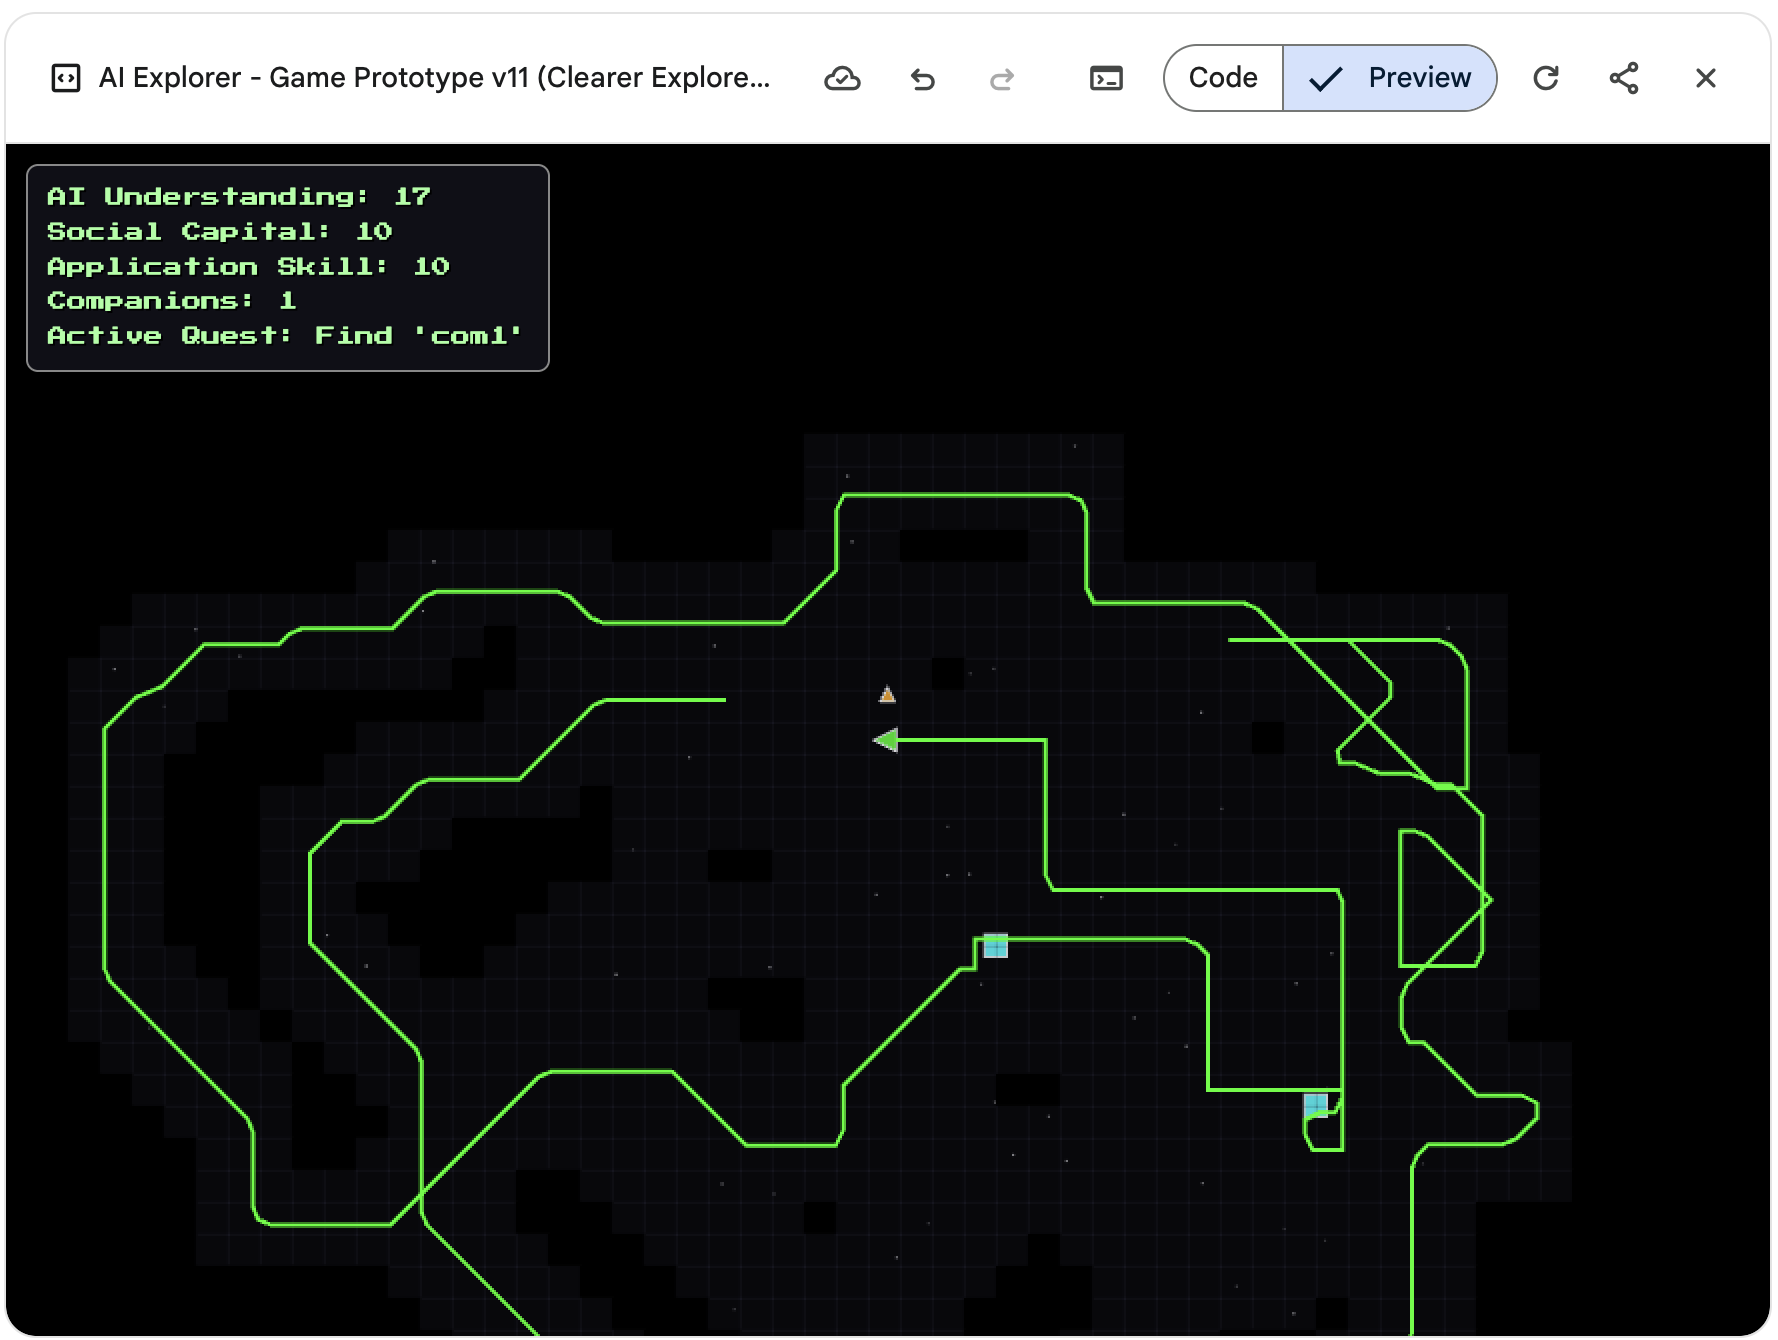The height and width of the screenshot is (1340, 1778).
Task: Click the code brackets icon beside the title
Action: (65, 78)
